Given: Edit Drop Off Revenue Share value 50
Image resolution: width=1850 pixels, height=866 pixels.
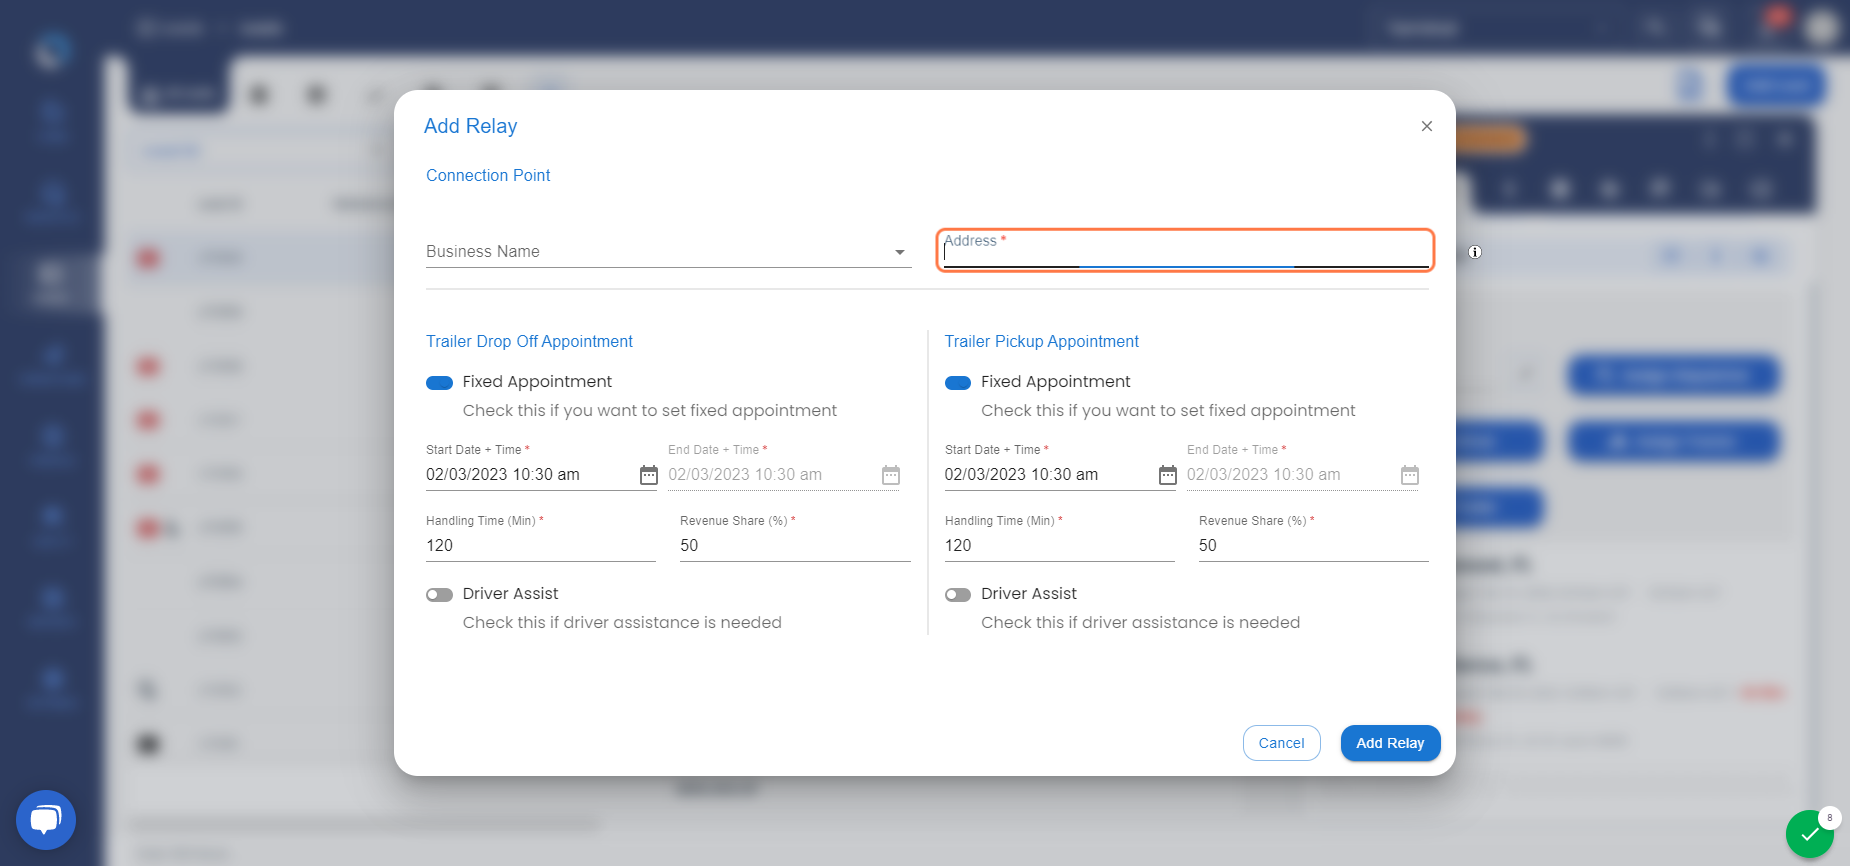Looking at the screenshot, I should 795,546.
